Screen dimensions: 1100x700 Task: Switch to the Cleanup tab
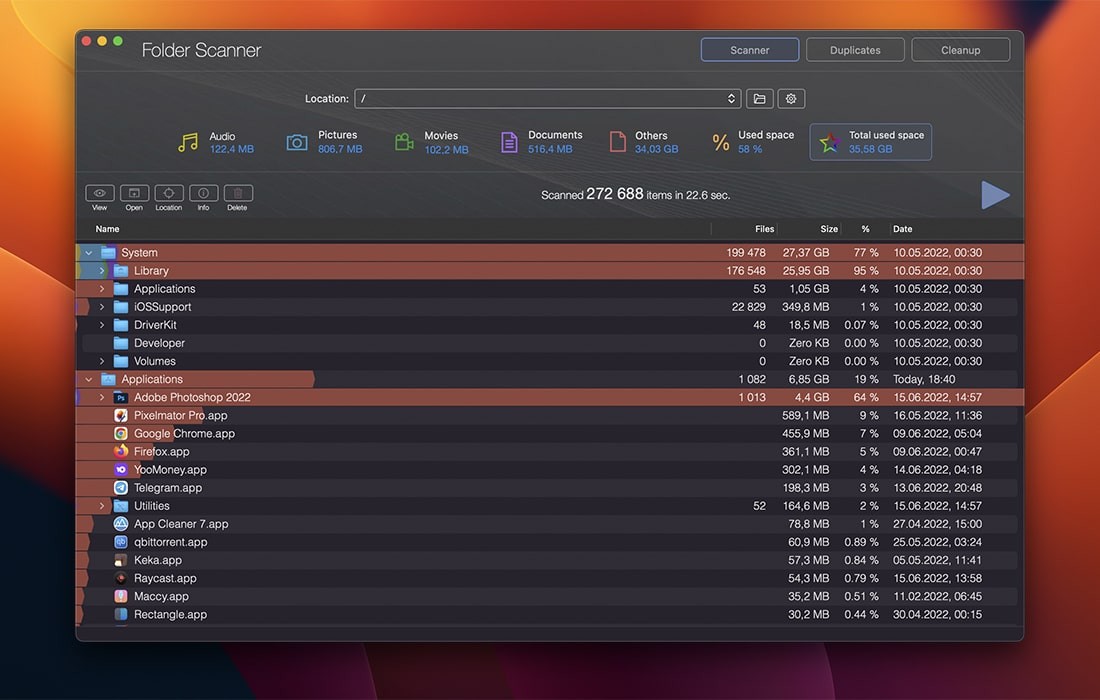click(960, 50)
